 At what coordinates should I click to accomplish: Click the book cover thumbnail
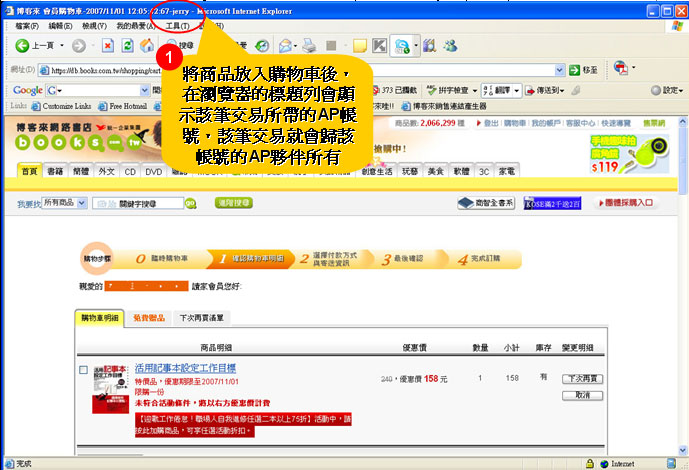point(111,389)
